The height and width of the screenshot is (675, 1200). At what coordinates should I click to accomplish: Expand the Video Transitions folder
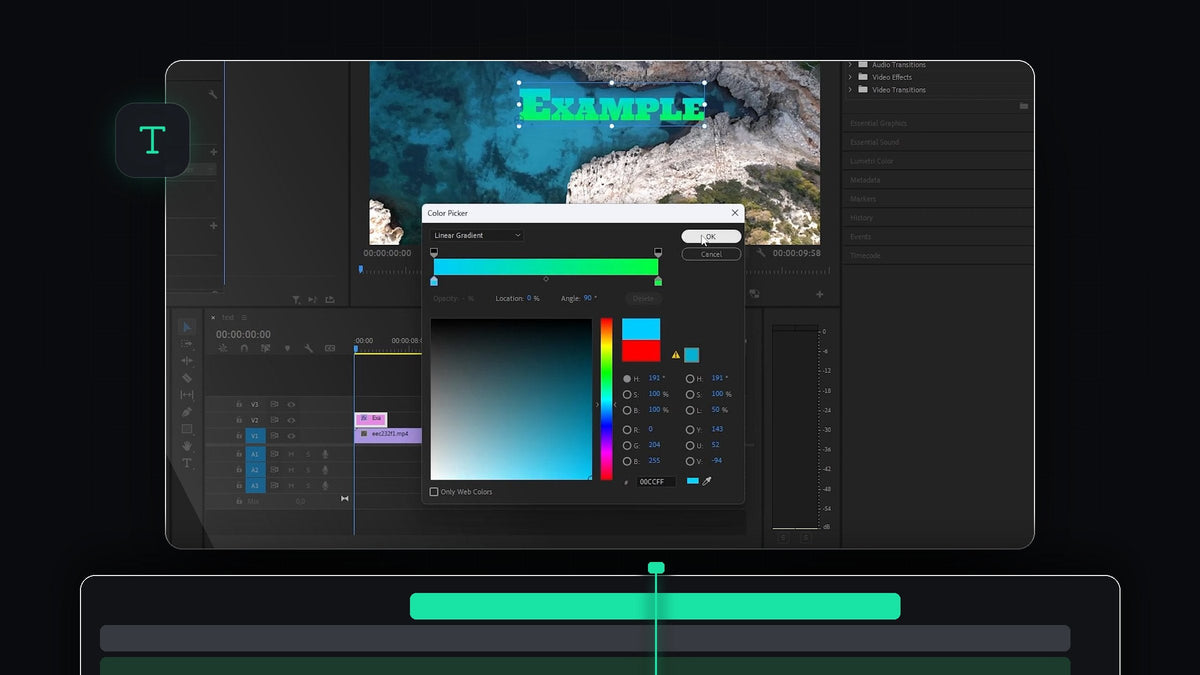click(x=850, y=90)
